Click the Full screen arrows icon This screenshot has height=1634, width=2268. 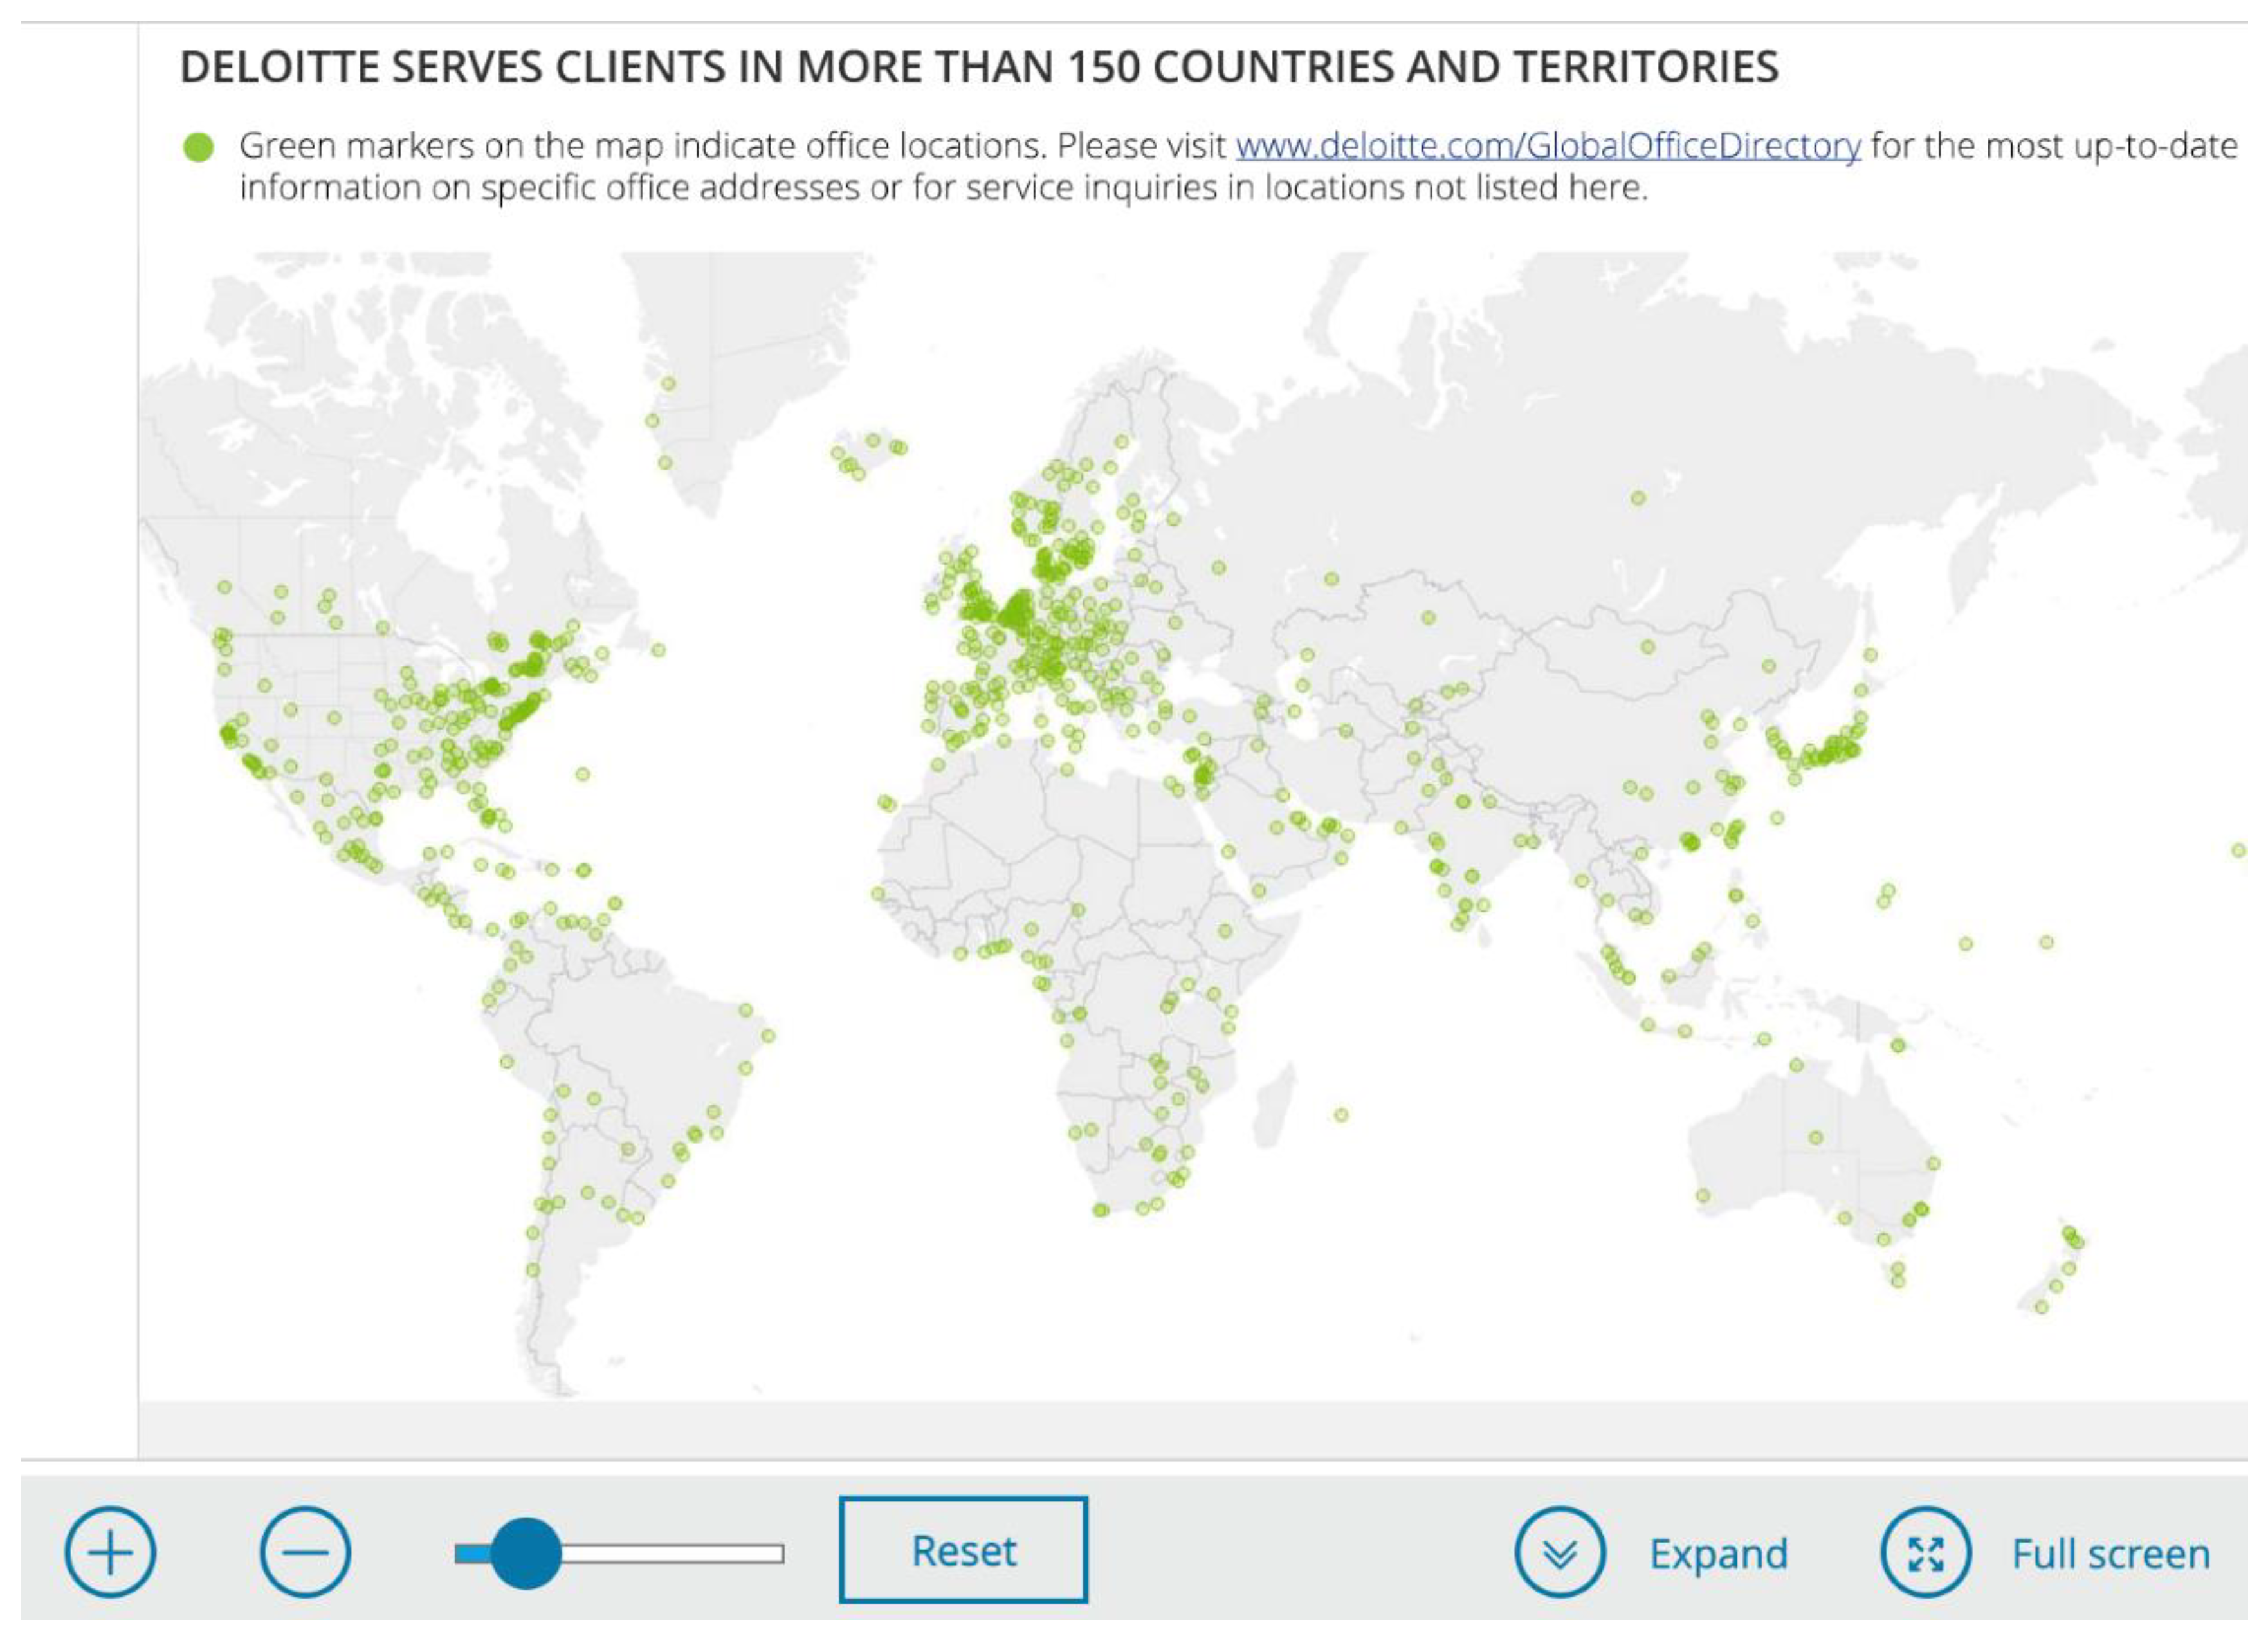(x=1925, y=1553)
